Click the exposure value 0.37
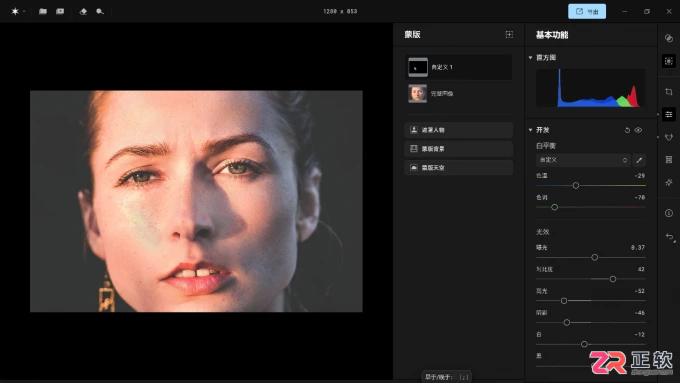The image size is (680, 383). click(x=638, y=248)
